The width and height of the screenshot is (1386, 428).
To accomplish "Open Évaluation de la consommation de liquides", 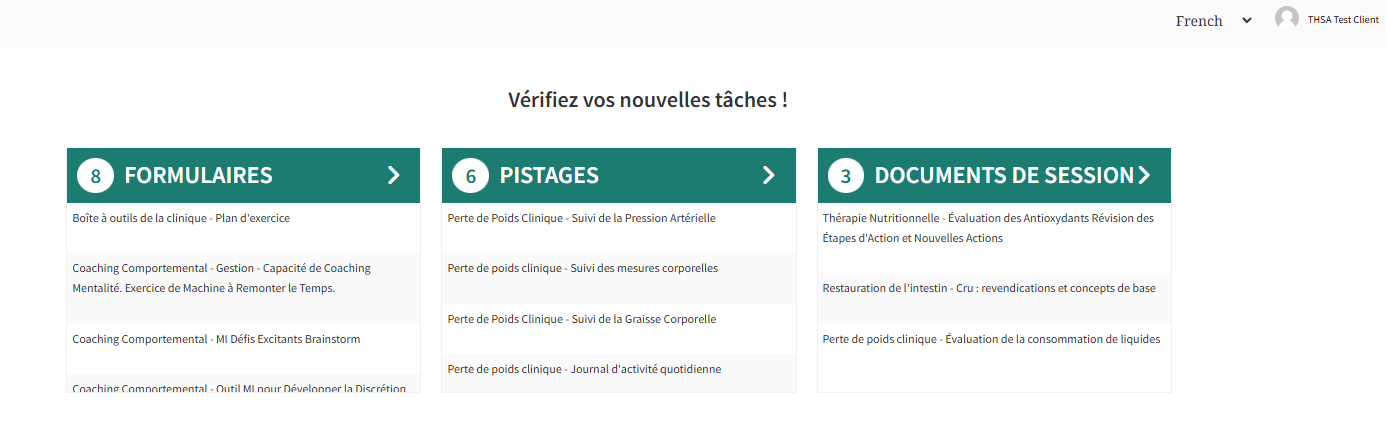I will click(990, 339).
